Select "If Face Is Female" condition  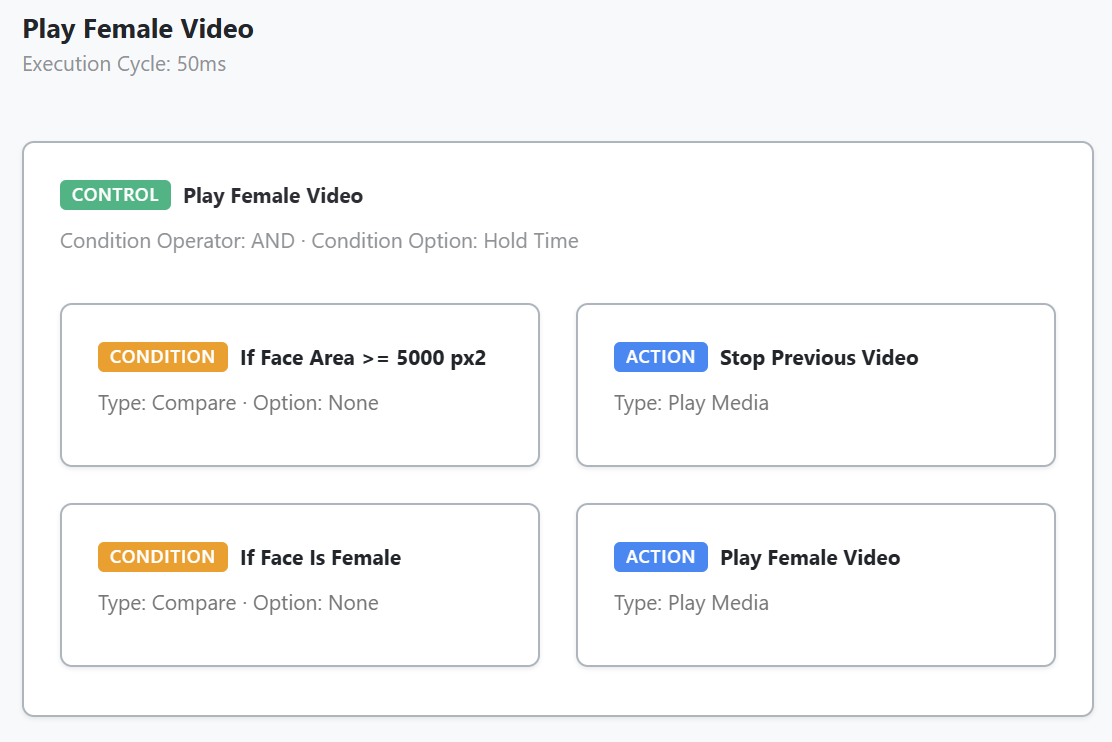point(321,558)
